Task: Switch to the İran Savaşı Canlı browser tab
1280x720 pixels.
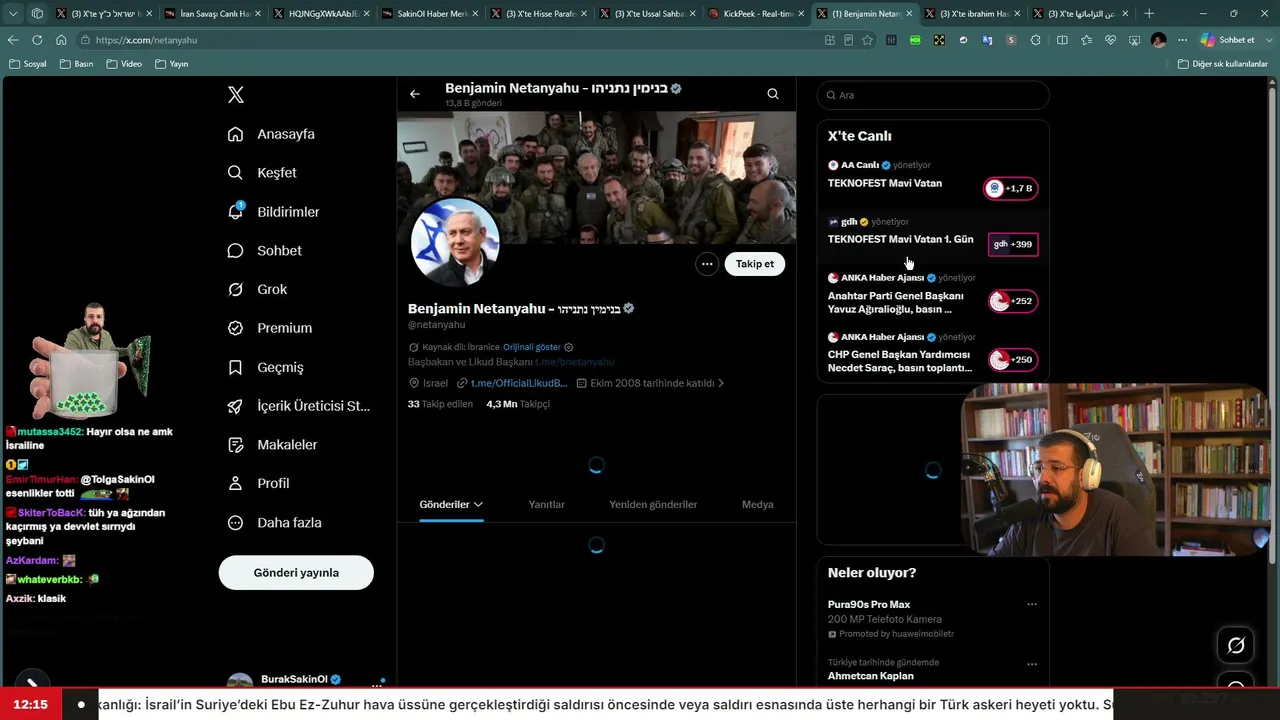Action: (211, 14)
